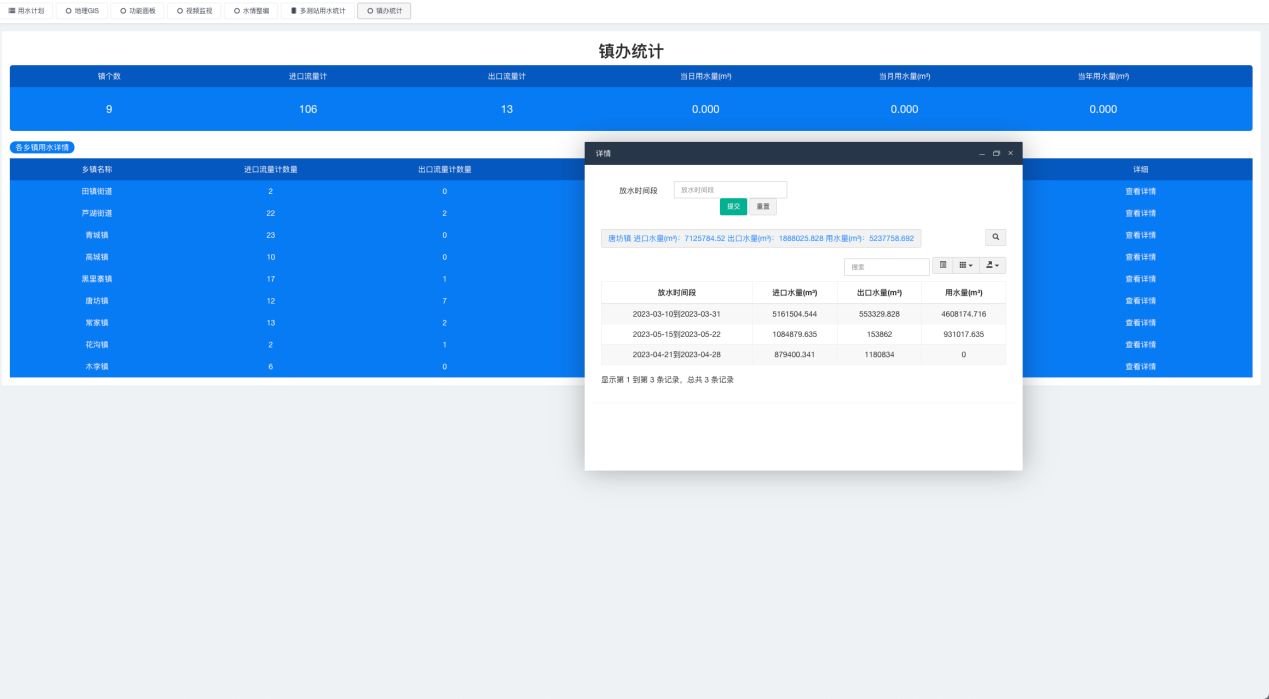Viewport: 1269px width, 699px height.
Task: Select the 功能面板 tab
Action: coord(137,11)
